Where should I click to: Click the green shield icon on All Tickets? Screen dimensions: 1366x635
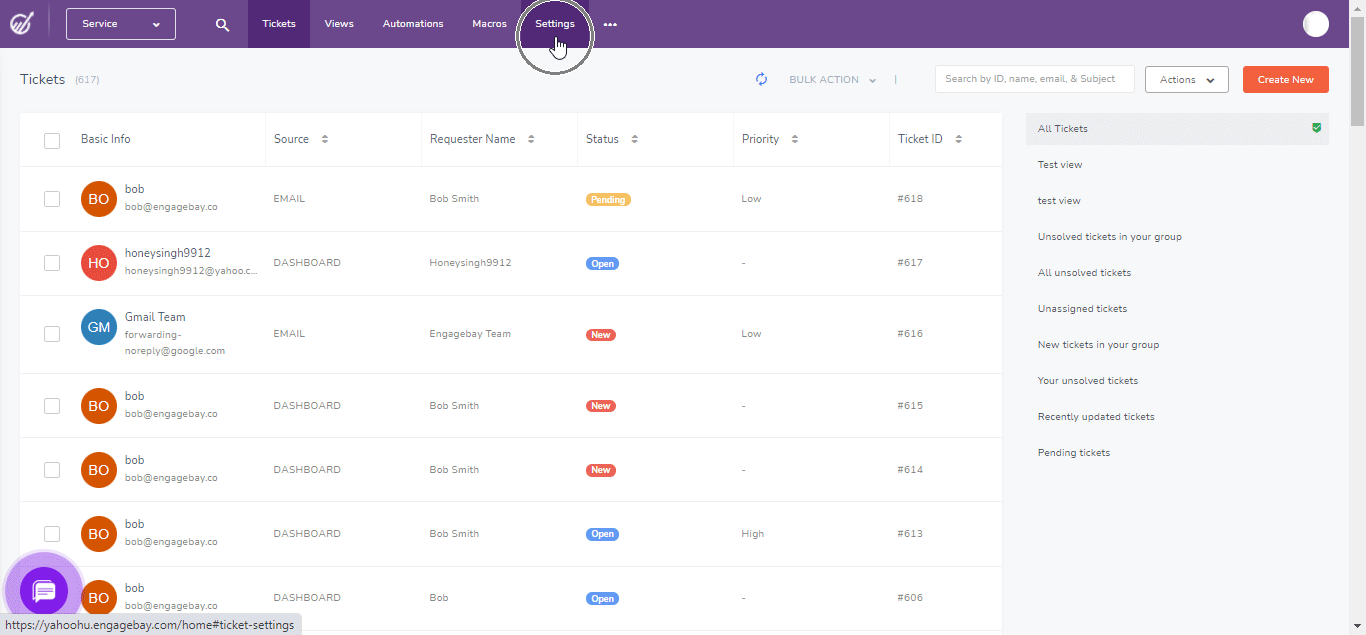[1317, 128]
